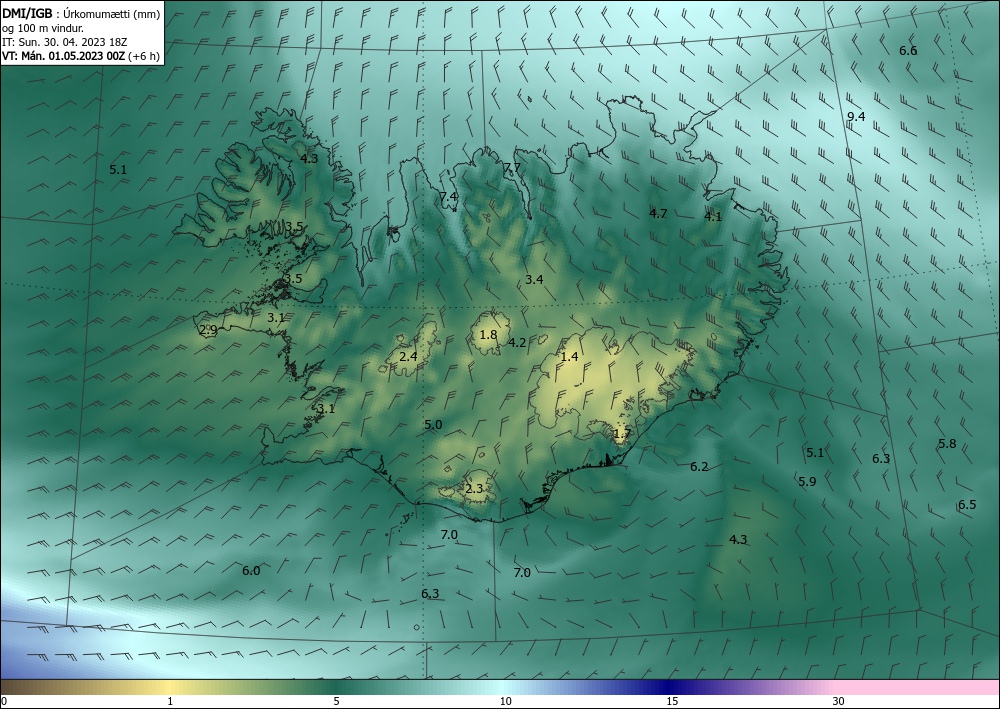The image size is (1000, 709).
Task: Click the 9.4 value over the northeast sea
Action: pos(856,117)
